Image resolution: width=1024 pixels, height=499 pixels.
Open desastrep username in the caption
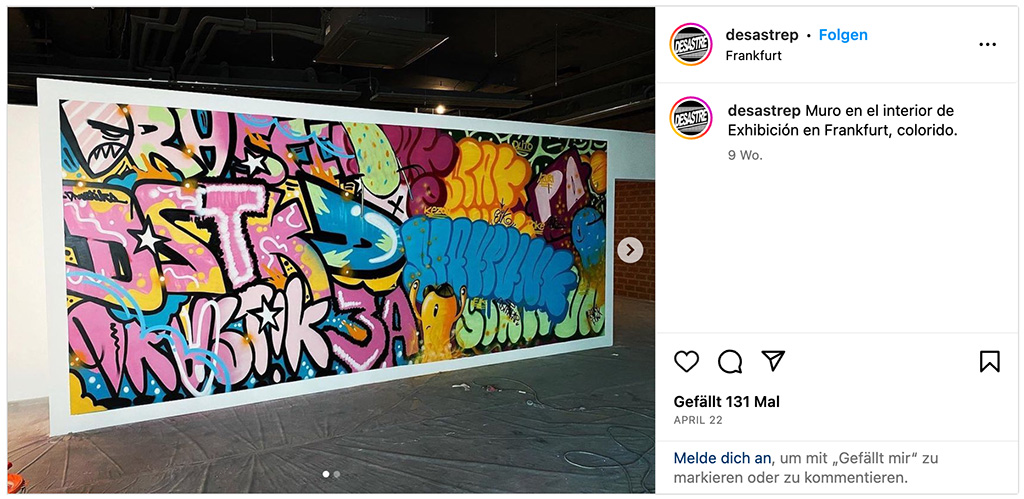click(764, 110)
